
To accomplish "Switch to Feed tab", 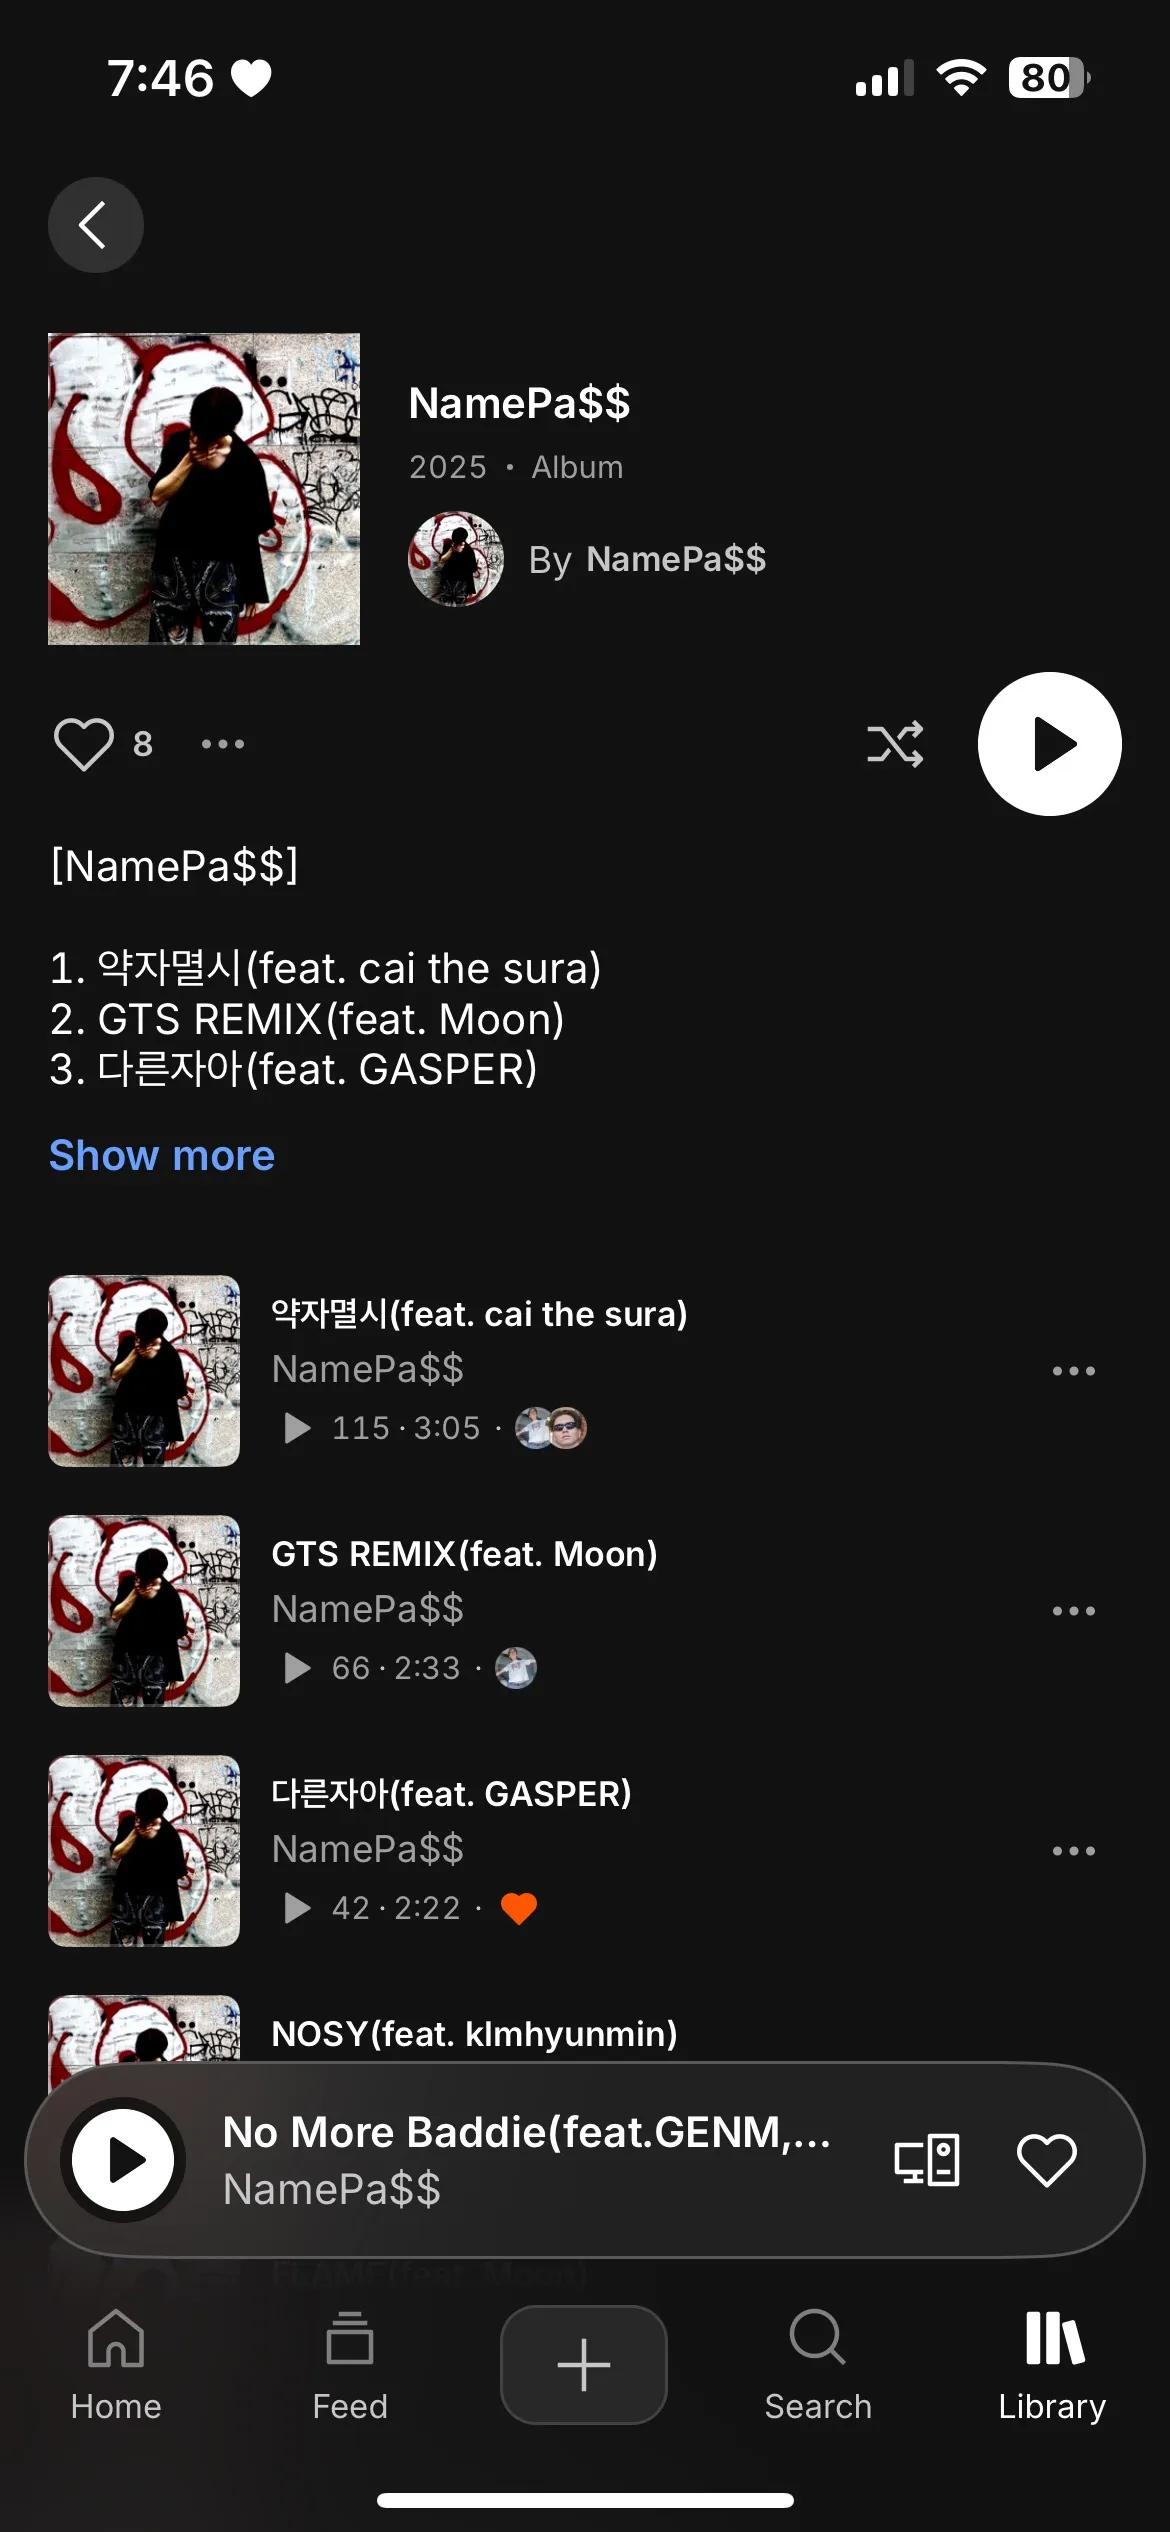I will coord(350,2366).
